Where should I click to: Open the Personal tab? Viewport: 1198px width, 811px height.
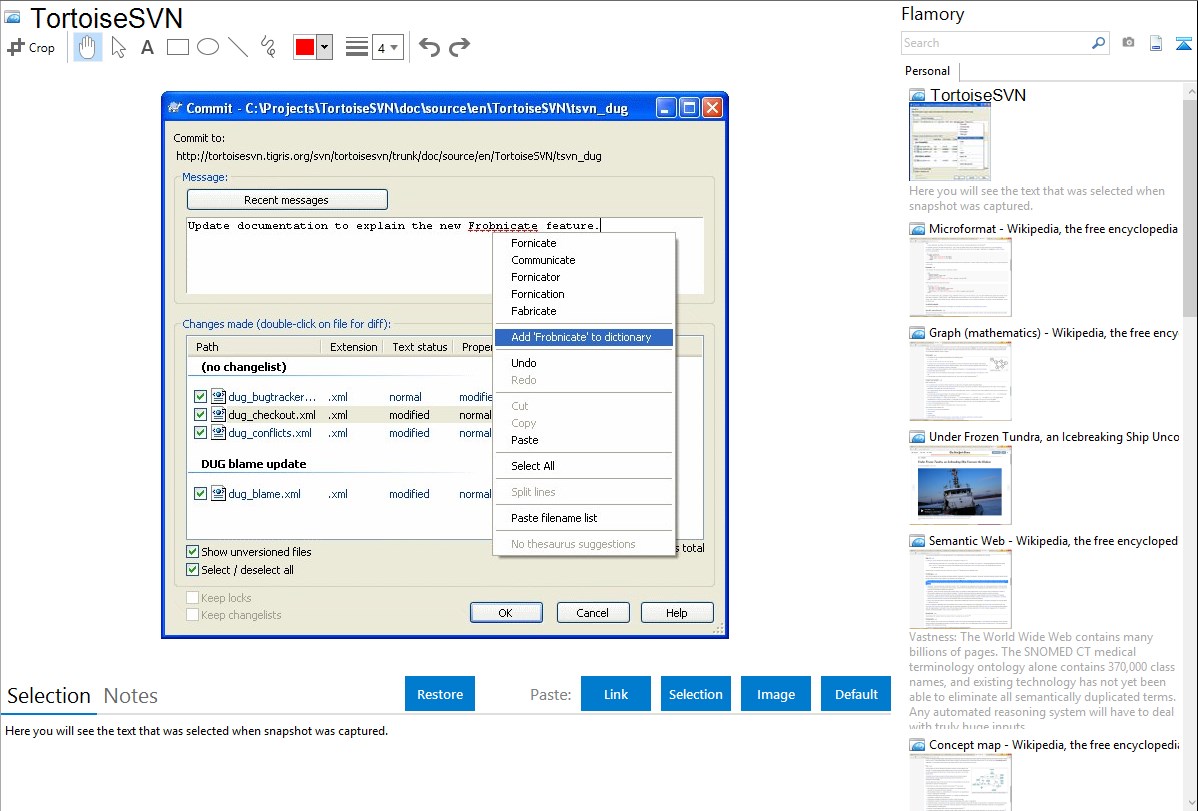[x=927, y=71]
